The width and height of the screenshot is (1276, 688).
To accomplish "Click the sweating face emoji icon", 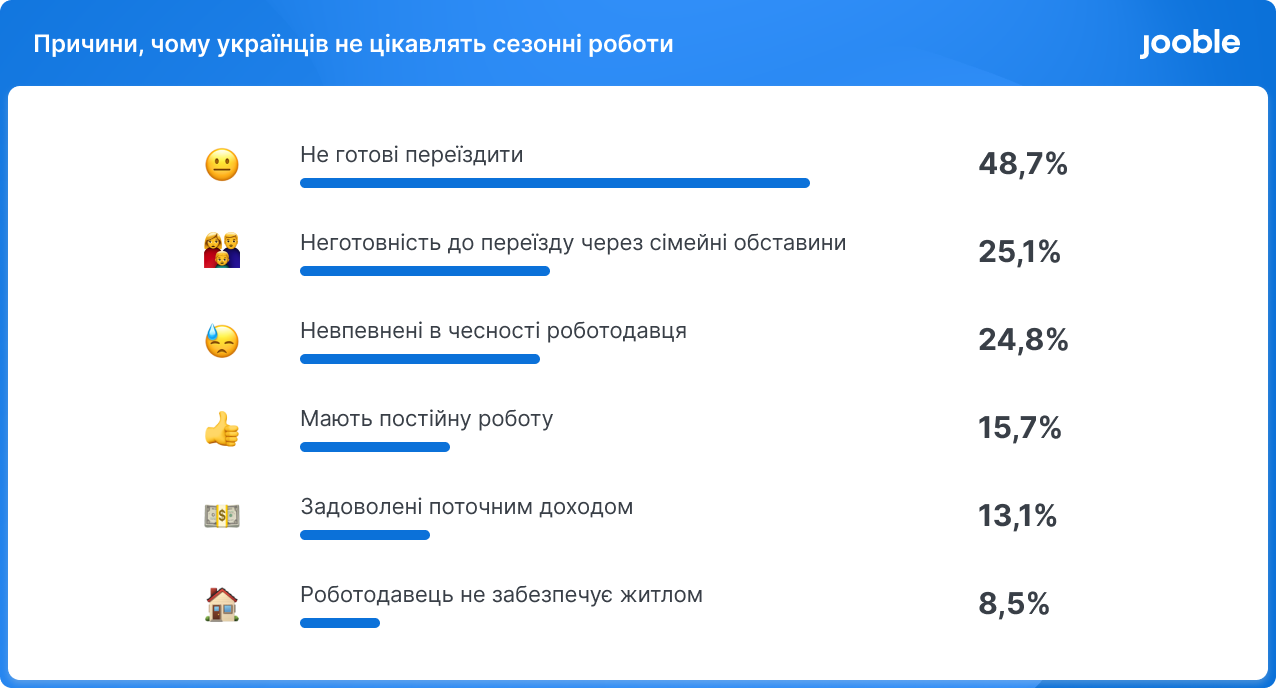I will coord(222,341).
